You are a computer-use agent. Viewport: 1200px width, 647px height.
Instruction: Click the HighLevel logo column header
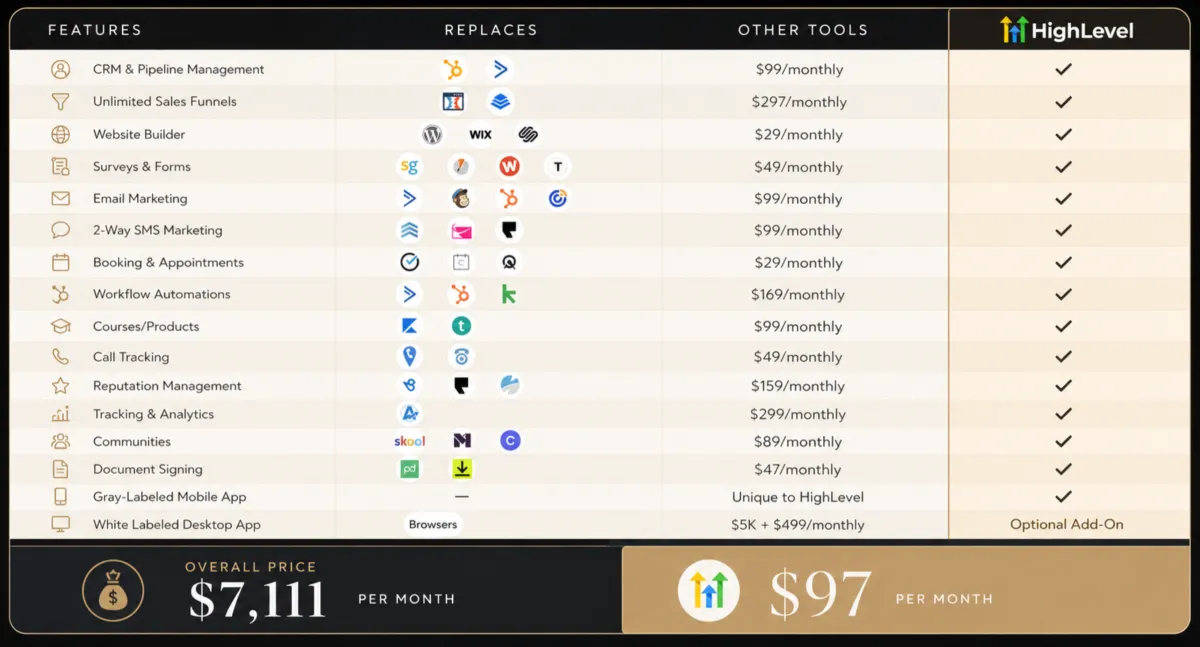(1066, 30)
